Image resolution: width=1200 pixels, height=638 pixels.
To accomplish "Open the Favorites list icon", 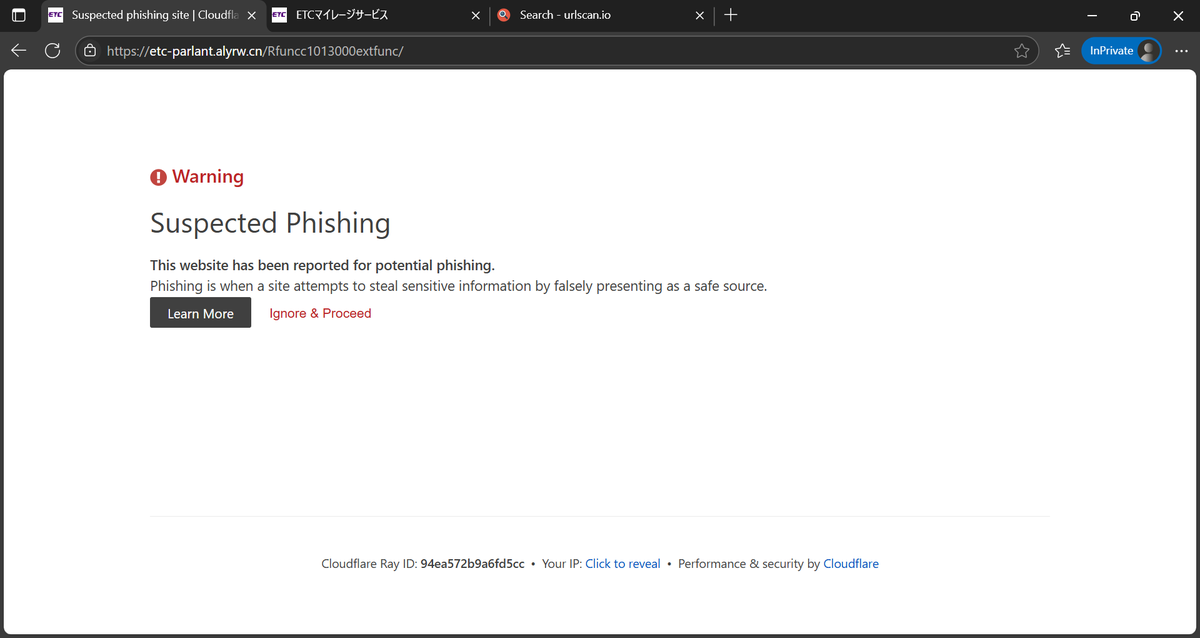I will pos(1062,50).
